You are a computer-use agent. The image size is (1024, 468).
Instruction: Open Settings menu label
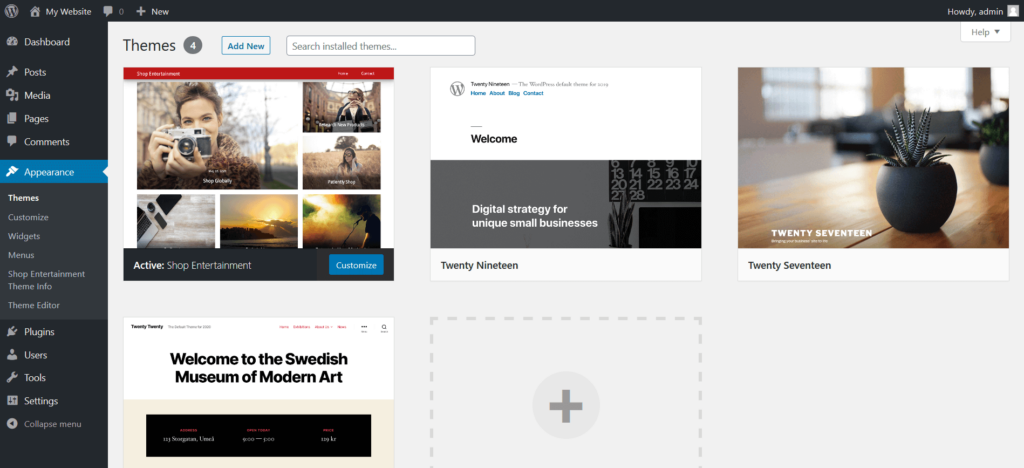pos(41,401)
